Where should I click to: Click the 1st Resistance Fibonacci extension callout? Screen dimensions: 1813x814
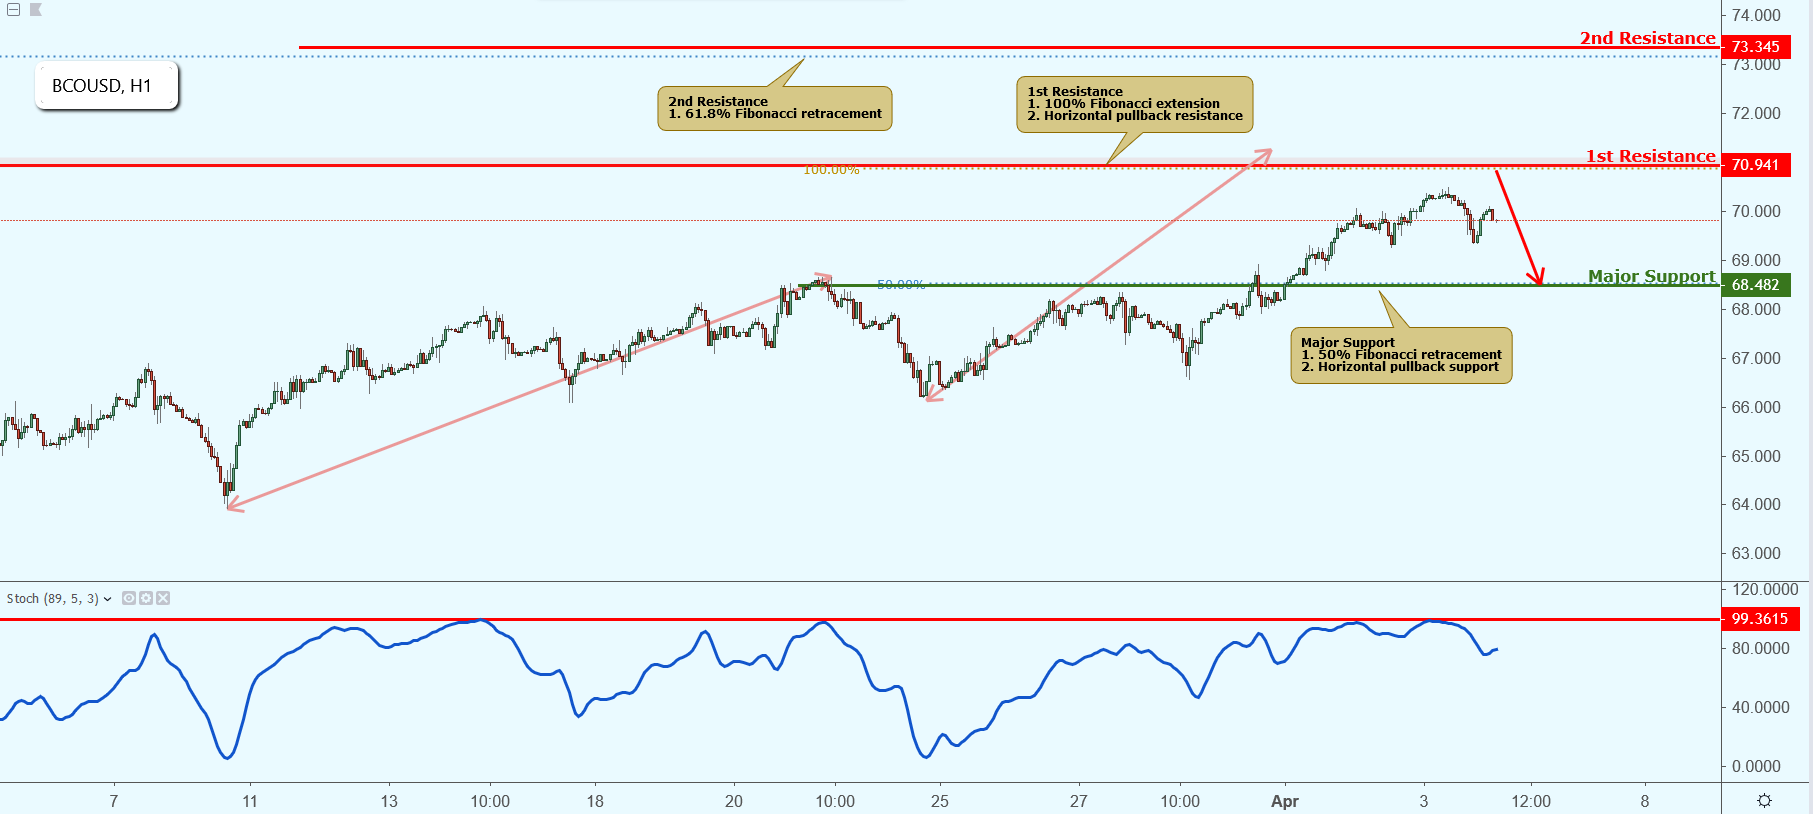1135,104
